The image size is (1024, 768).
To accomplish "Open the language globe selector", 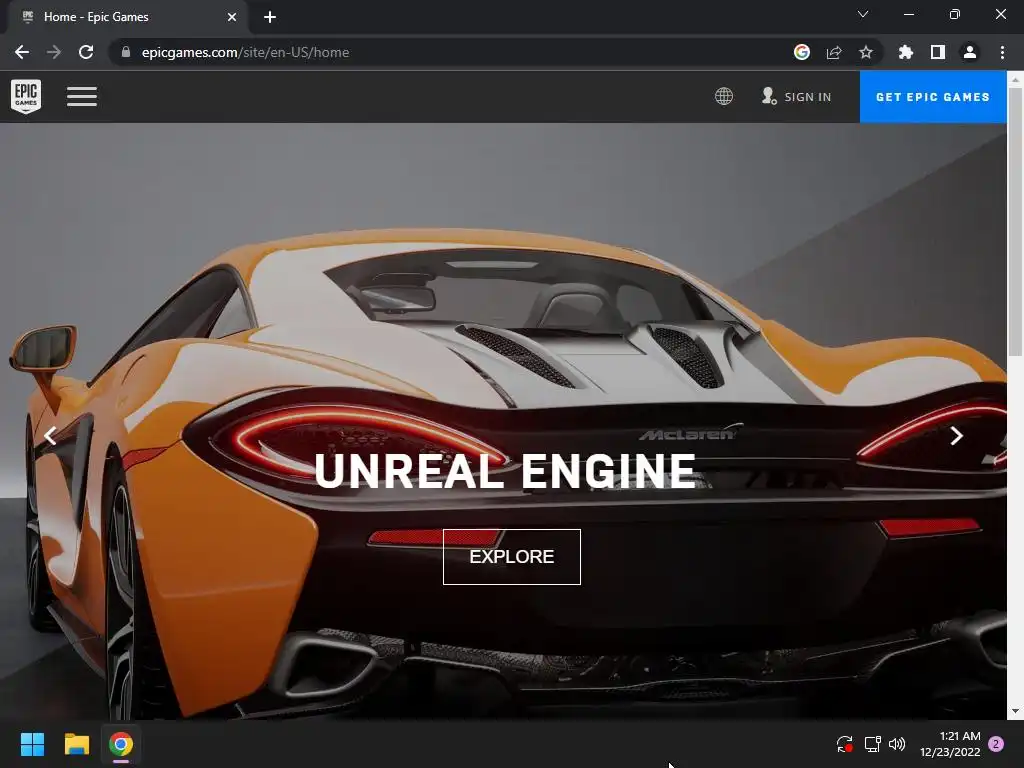I will [x=724, y=97].
